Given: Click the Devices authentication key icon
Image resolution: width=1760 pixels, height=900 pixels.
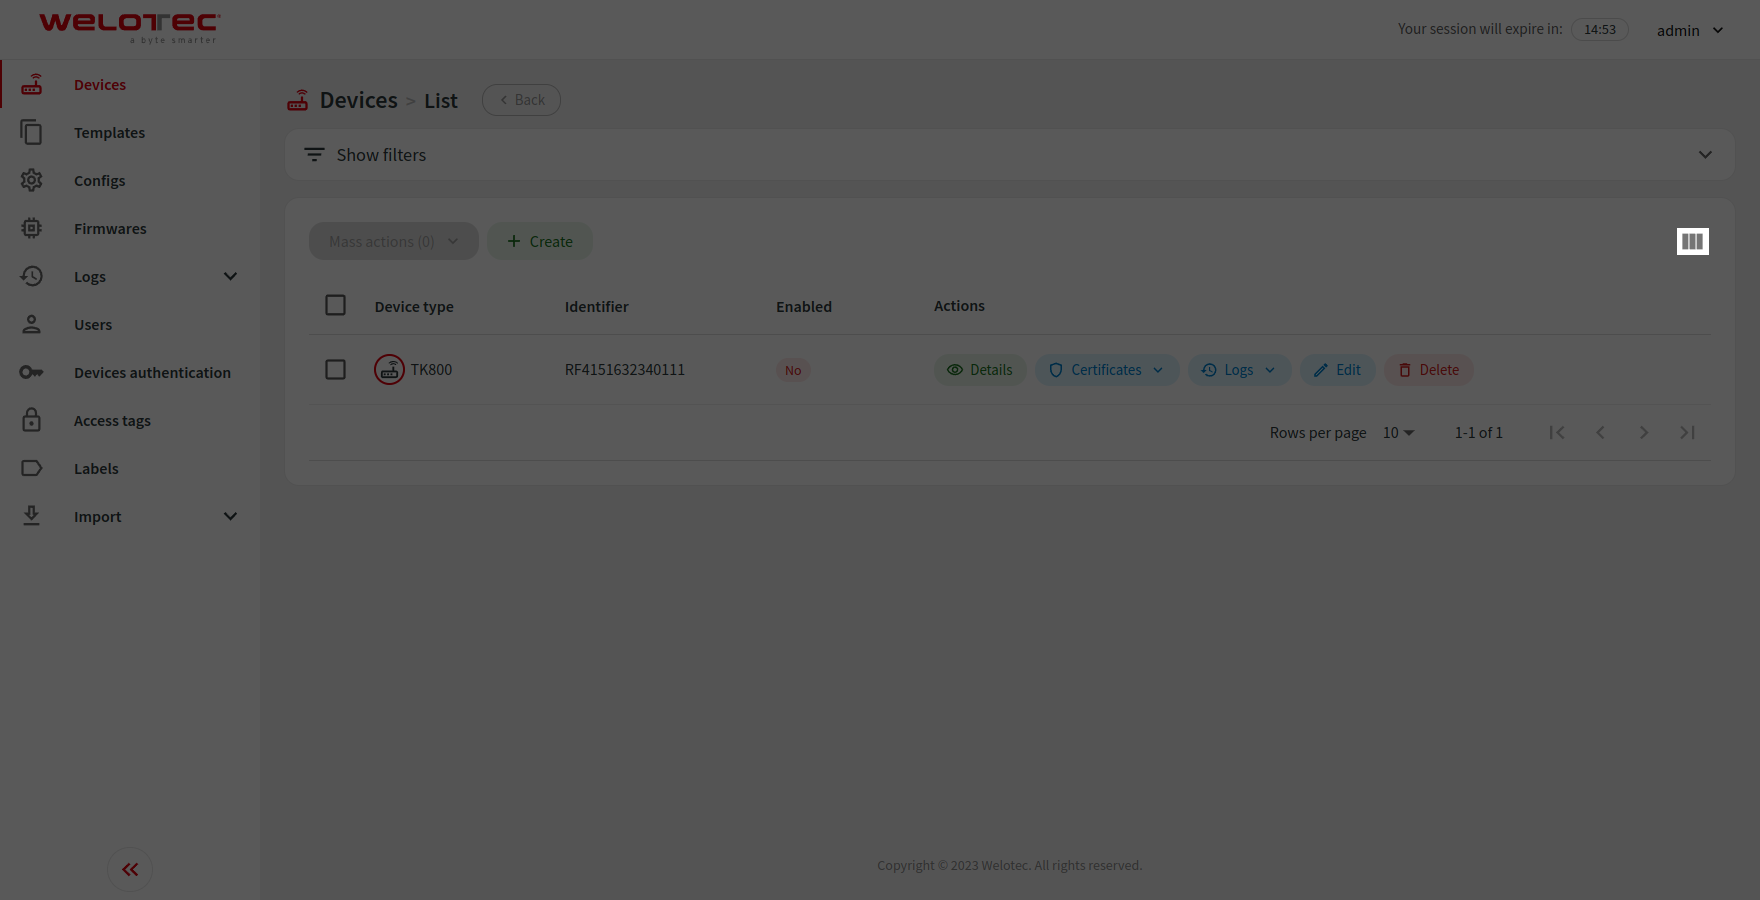Looking at the screenshot, I should pyautogui.click(x=32, y=372).
